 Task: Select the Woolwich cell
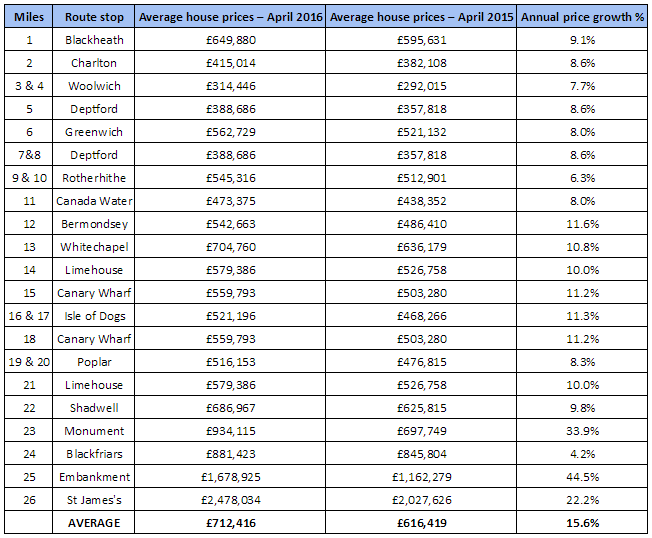click(x=94, y=86)
